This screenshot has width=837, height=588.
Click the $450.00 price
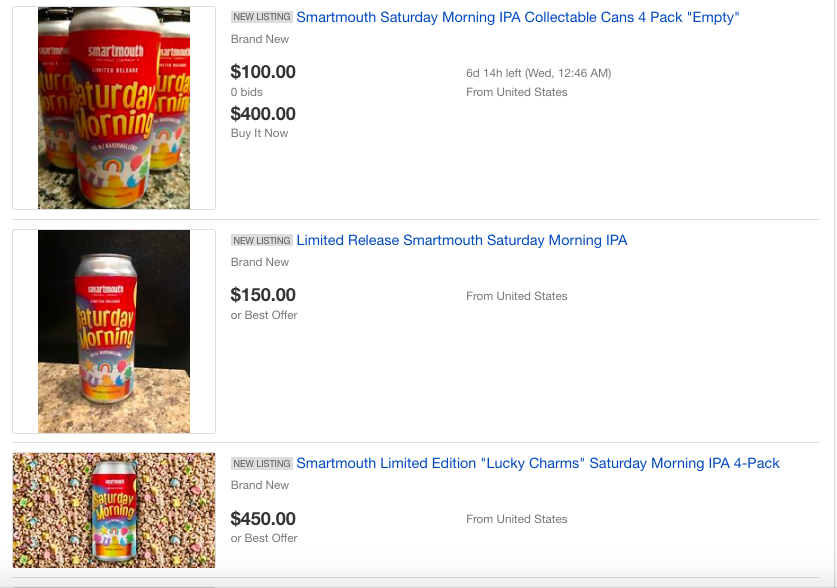point(263,518)
